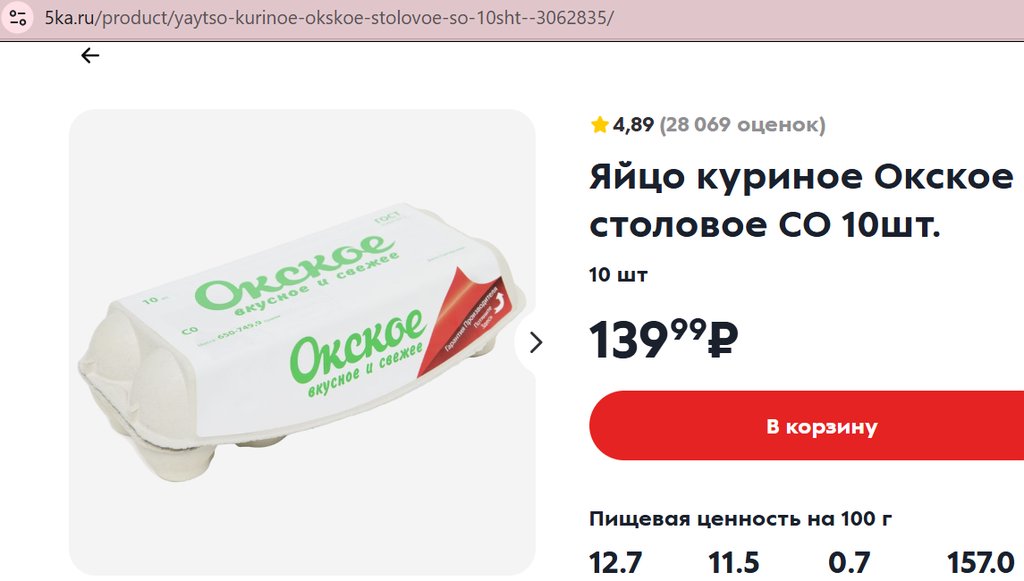Show next product photo with chevron
Screen dimensions: 1024x581
pyautogui.click(x=536, y=342)
